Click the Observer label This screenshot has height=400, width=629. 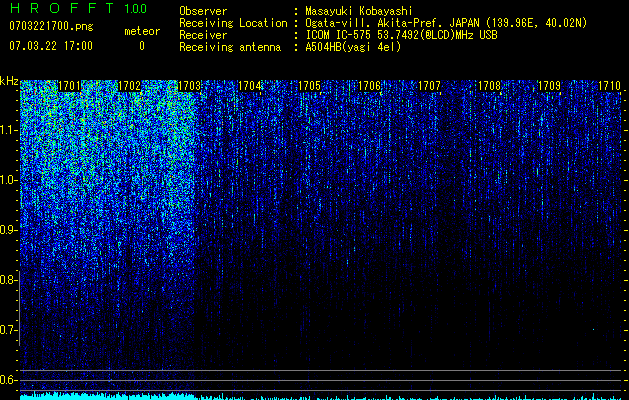coord(203,11)
